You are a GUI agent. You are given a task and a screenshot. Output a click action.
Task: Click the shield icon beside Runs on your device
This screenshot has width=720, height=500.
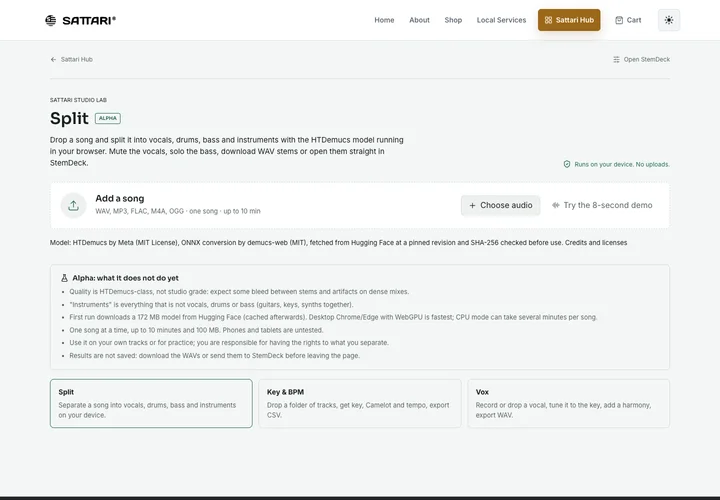click(567, 164)
